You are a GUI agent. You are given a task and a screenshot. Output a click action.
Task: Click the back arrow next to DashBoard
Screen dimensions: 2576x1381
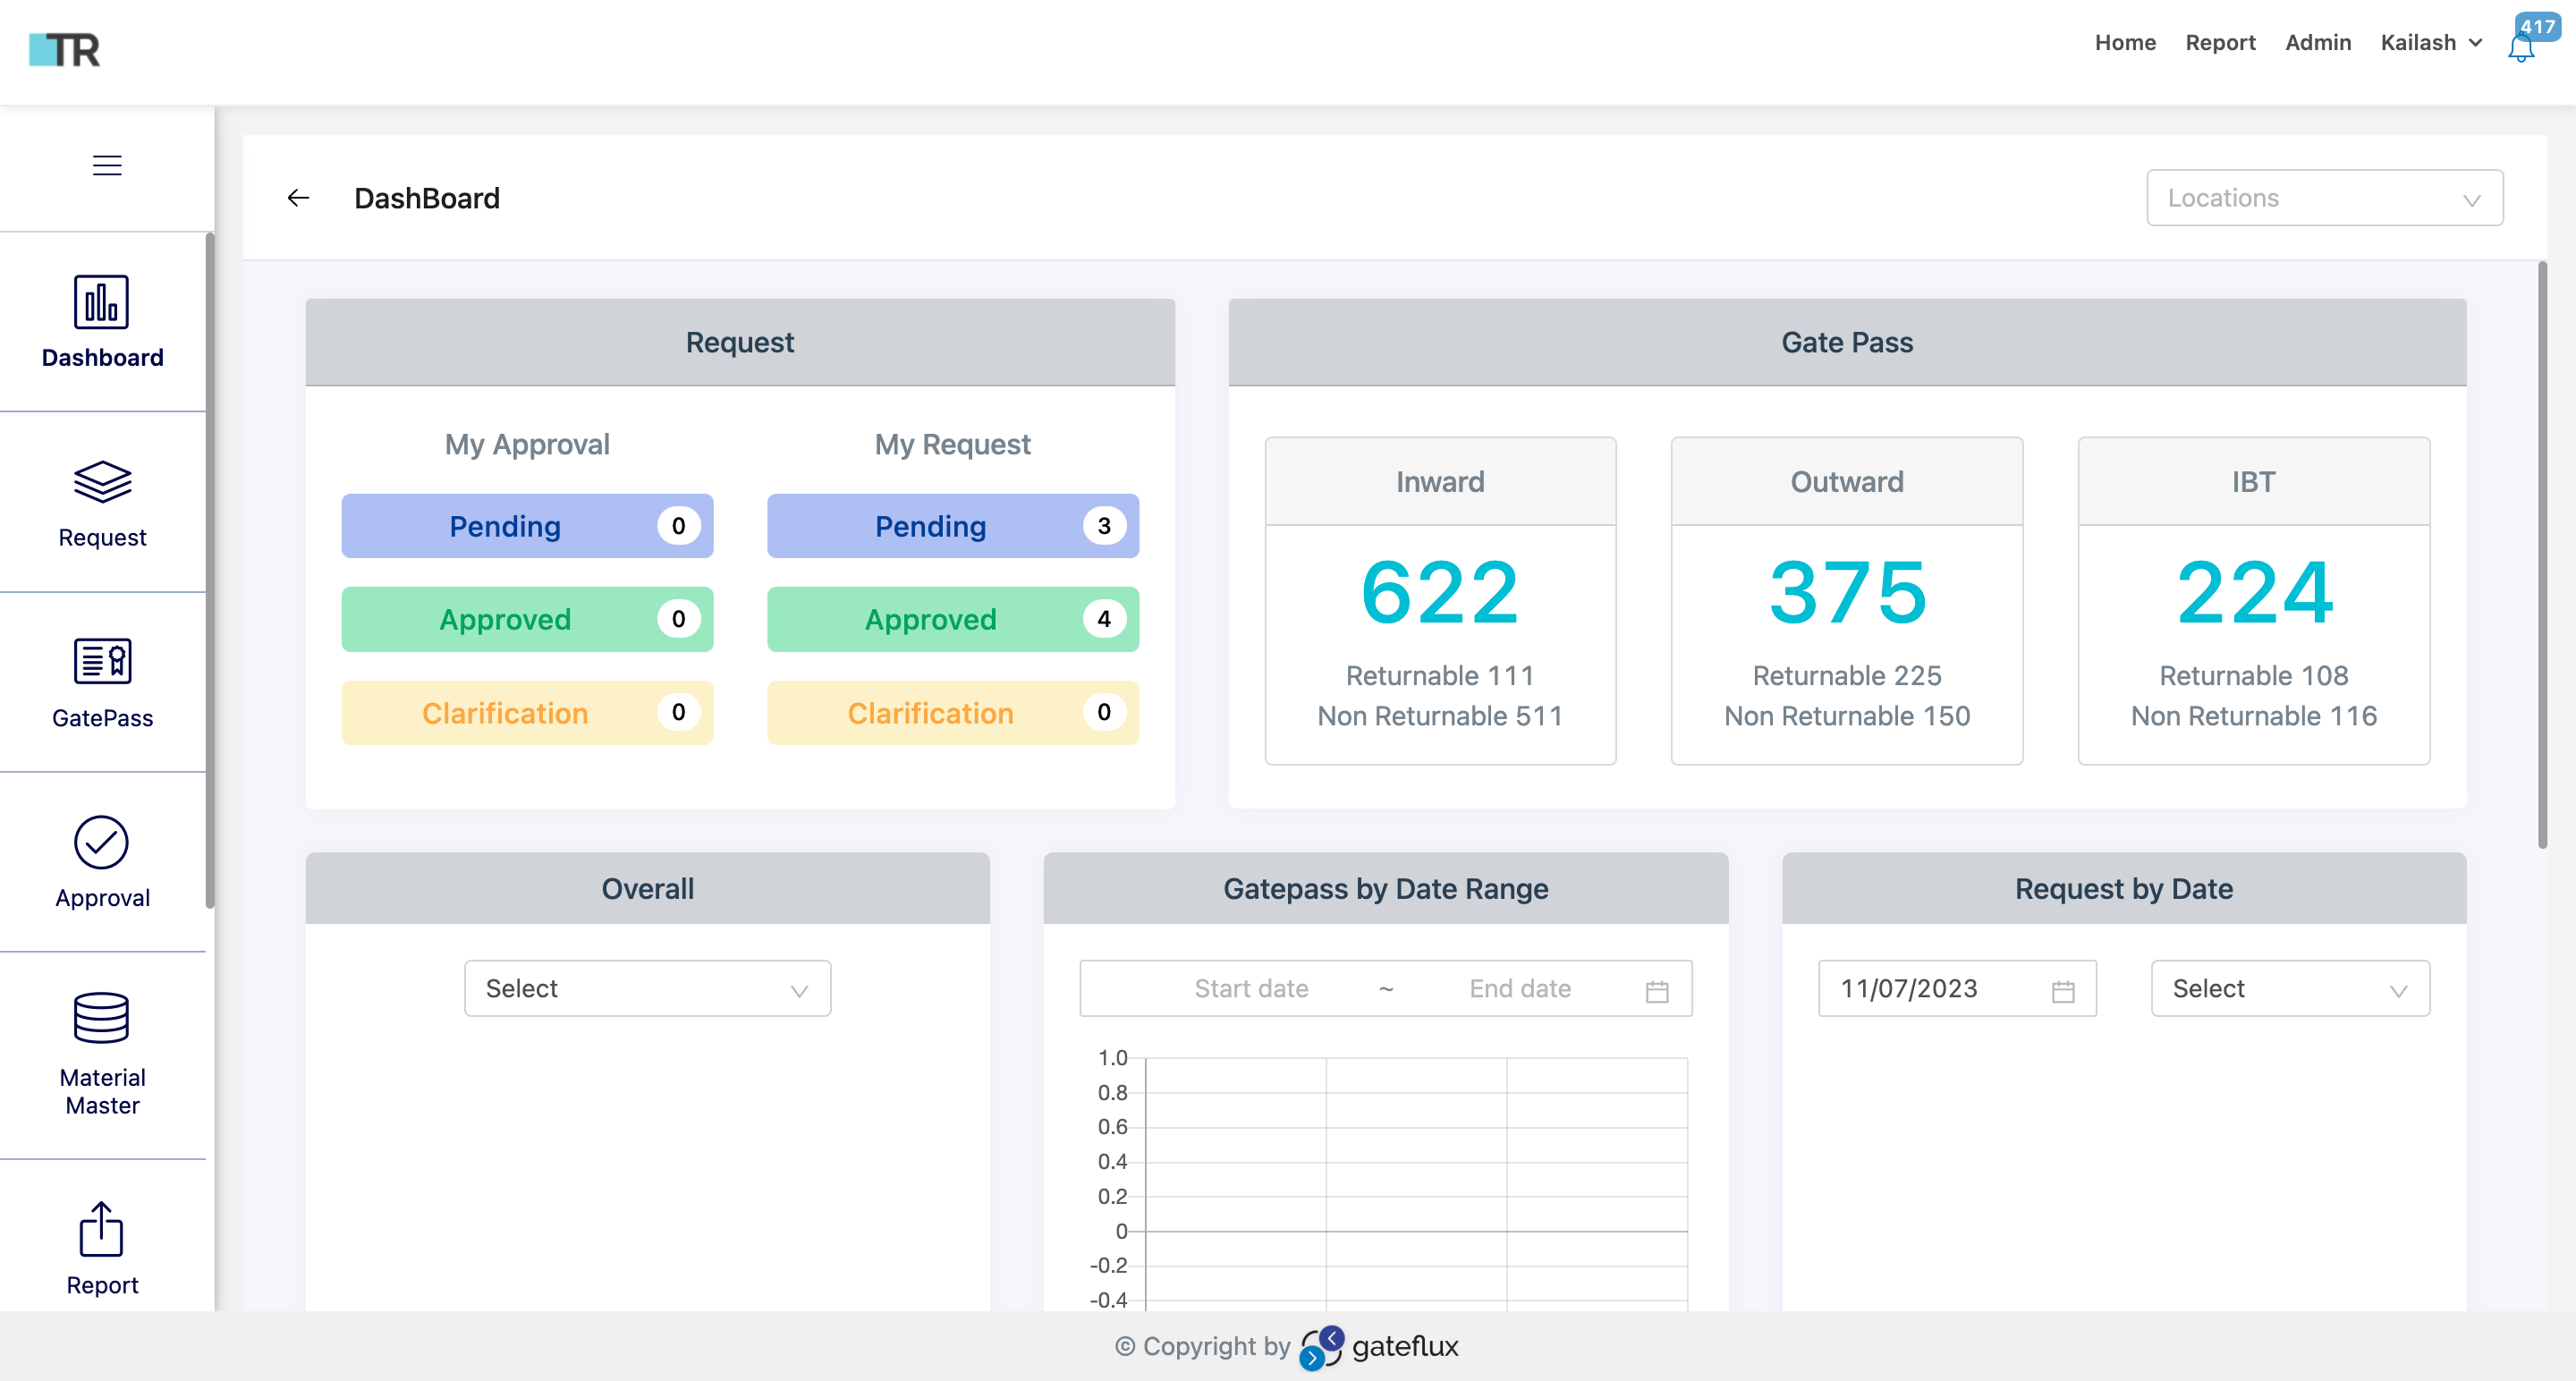(298, 197)
